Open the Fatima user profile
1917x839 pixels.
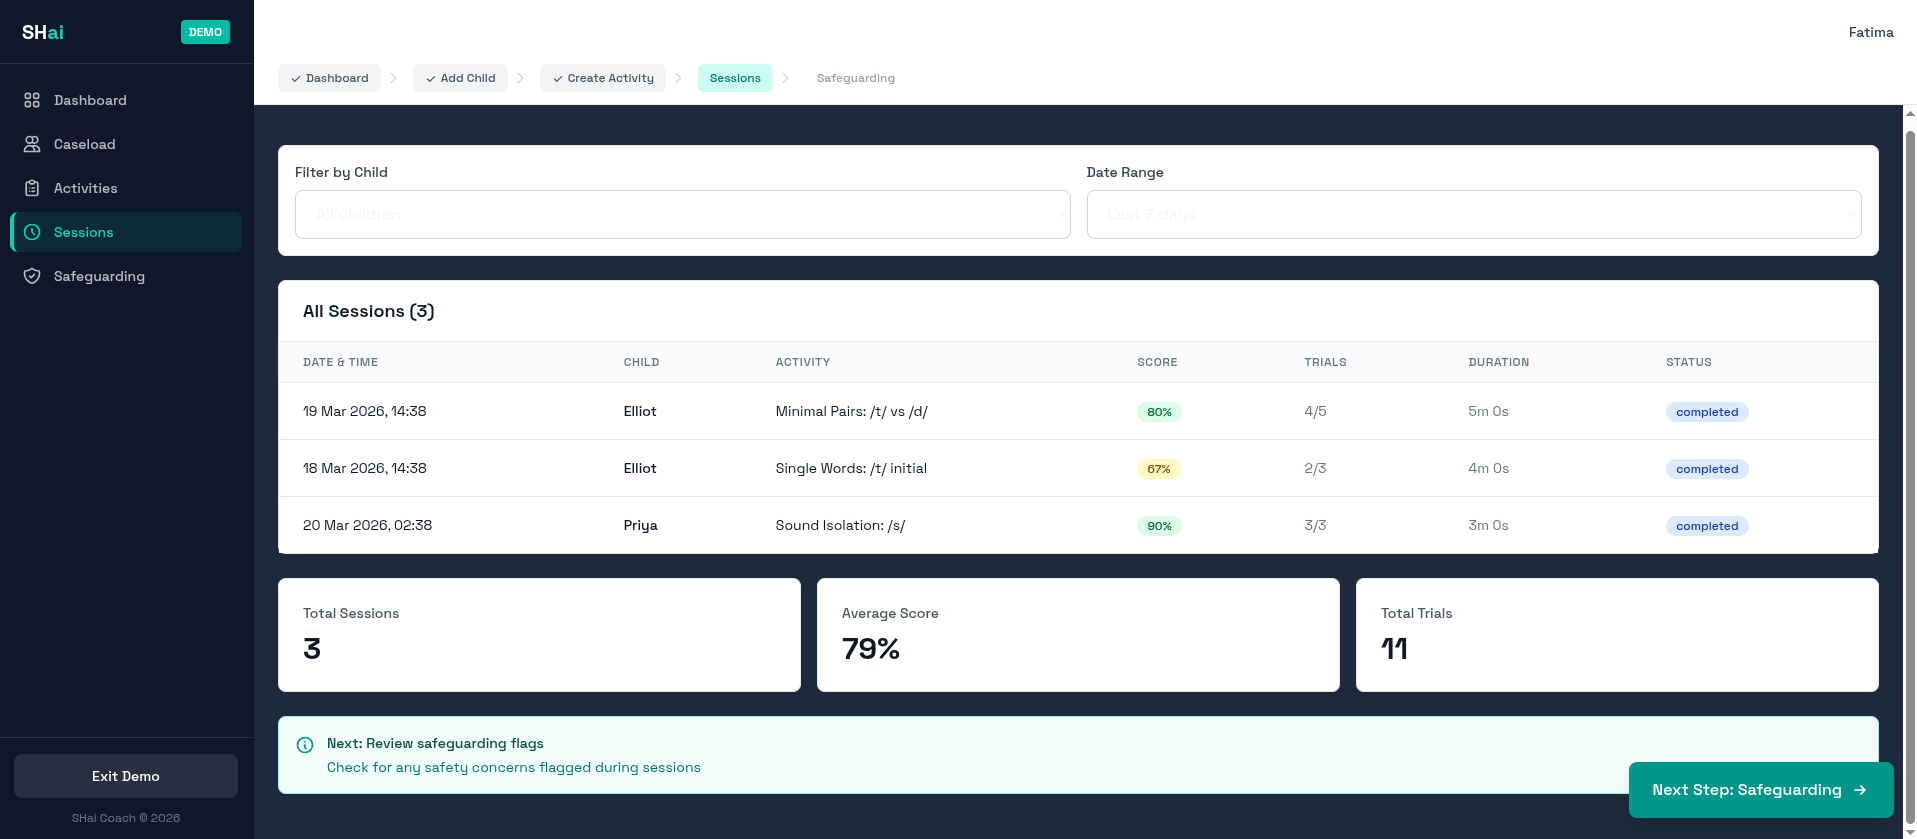1870,32
